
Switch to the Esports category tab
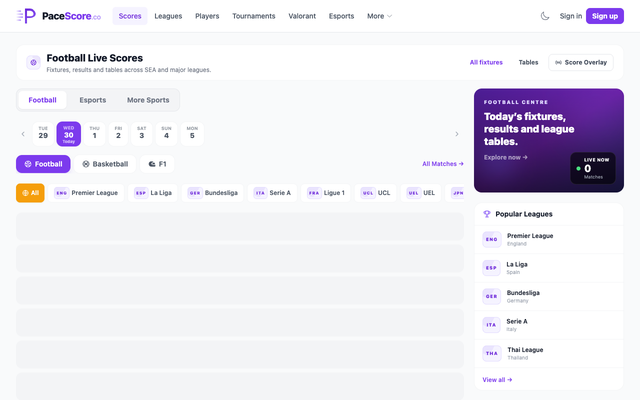coord(93,100)
